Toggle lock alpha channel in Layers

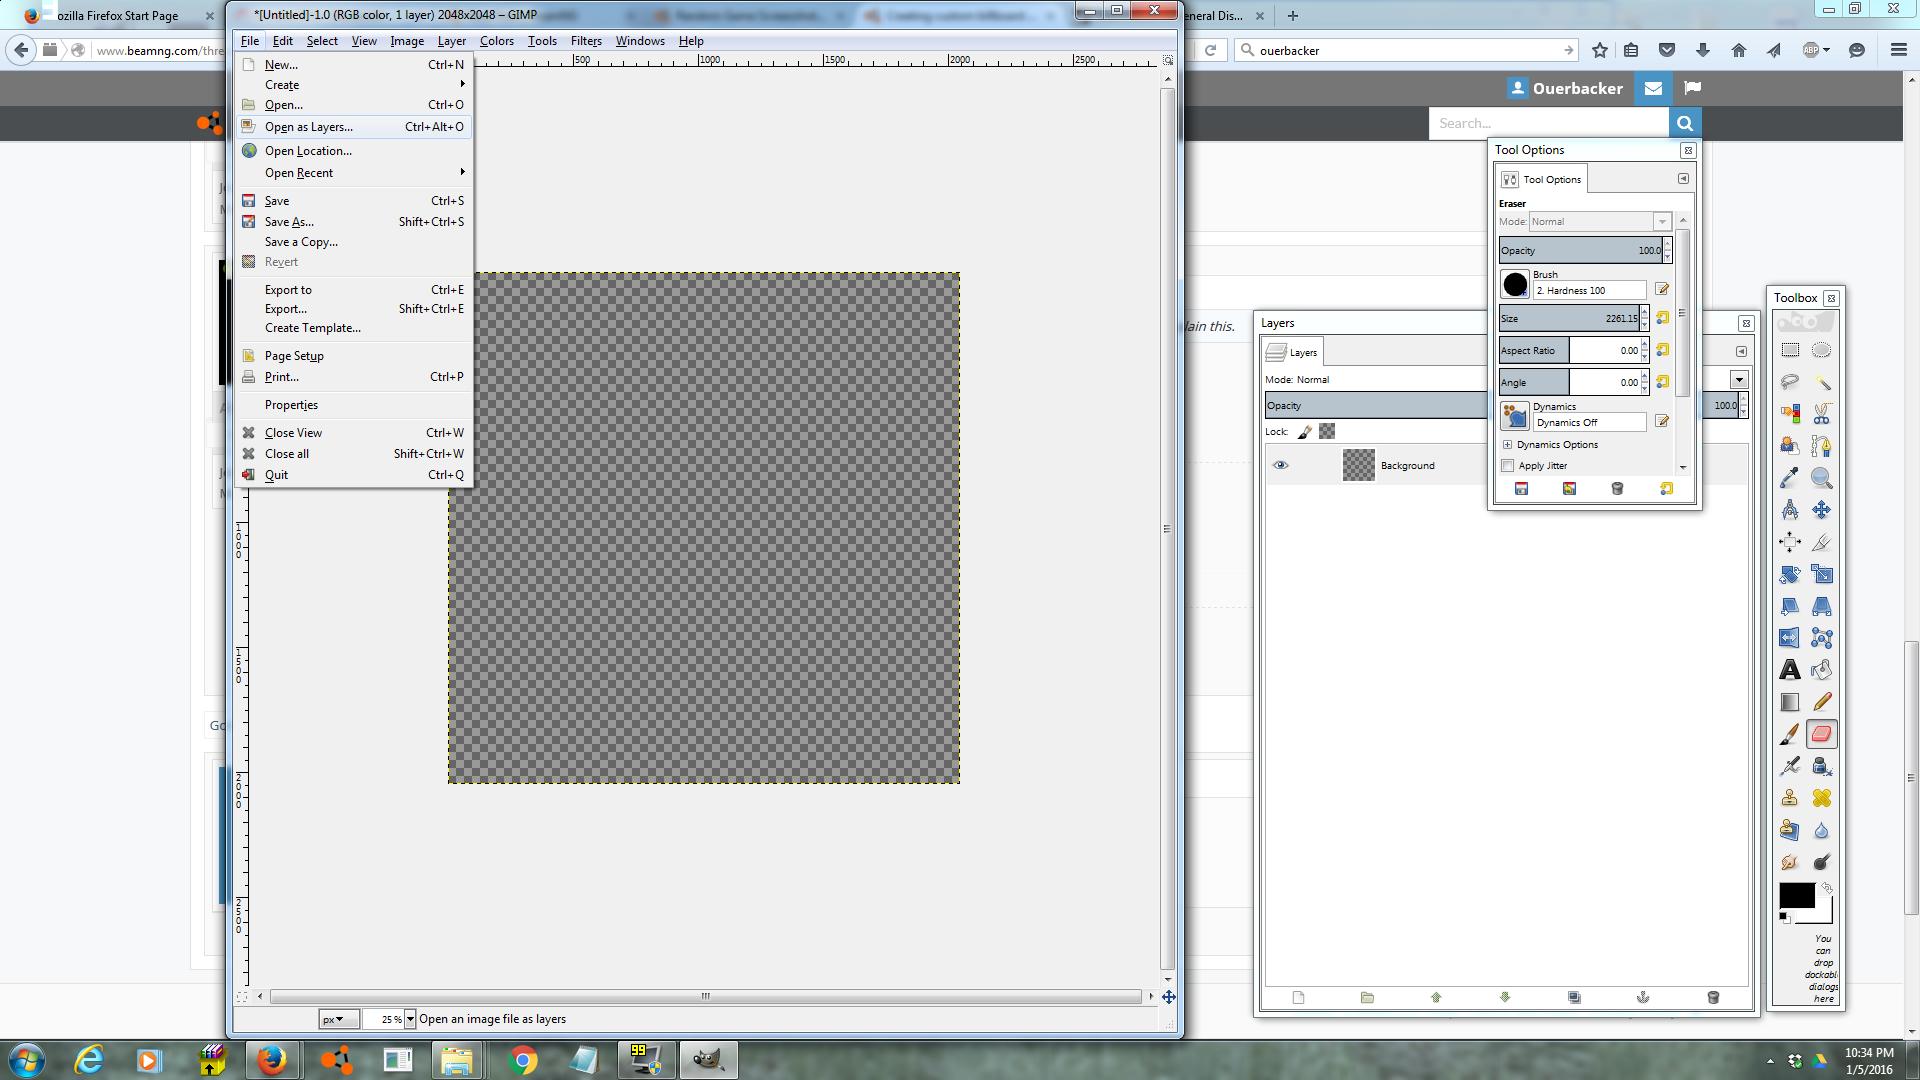tap(1327, 431)
